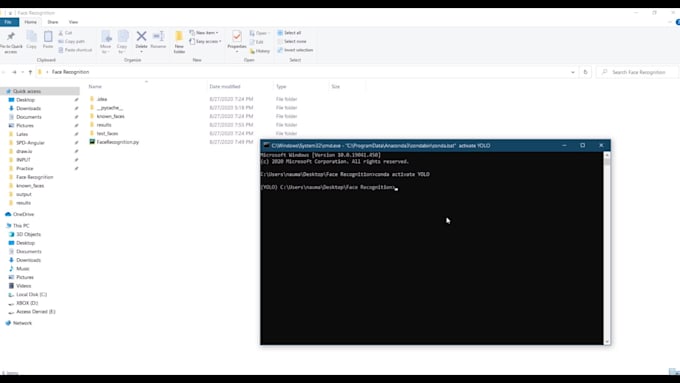Open SPD-Angular folder in Quick access

tap(30, 143)
